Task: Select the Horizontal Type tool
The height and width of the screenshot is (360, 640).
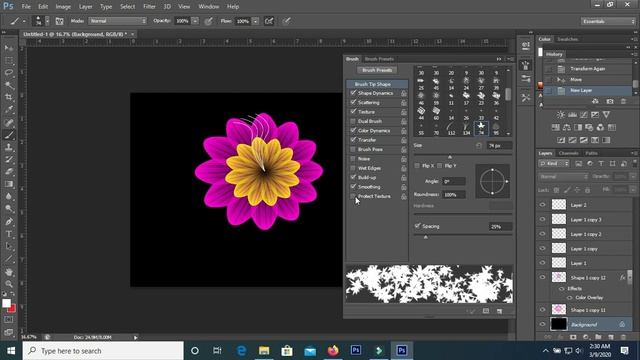Action: 9,234
